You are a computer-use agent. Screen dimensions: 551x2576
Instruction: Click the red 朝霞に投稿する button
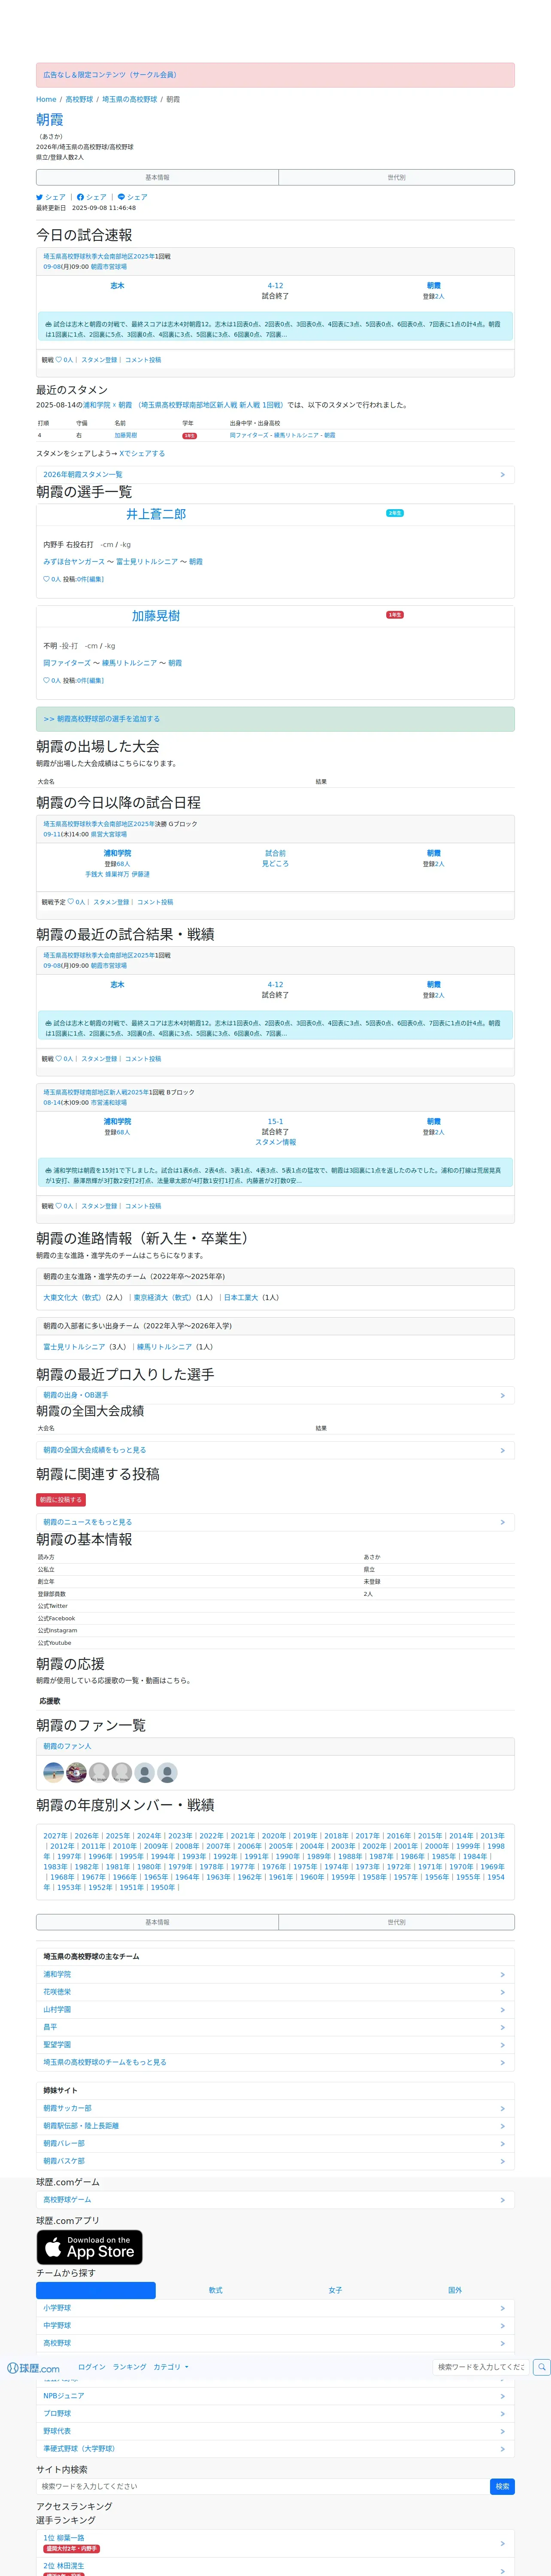[61, 1500]
